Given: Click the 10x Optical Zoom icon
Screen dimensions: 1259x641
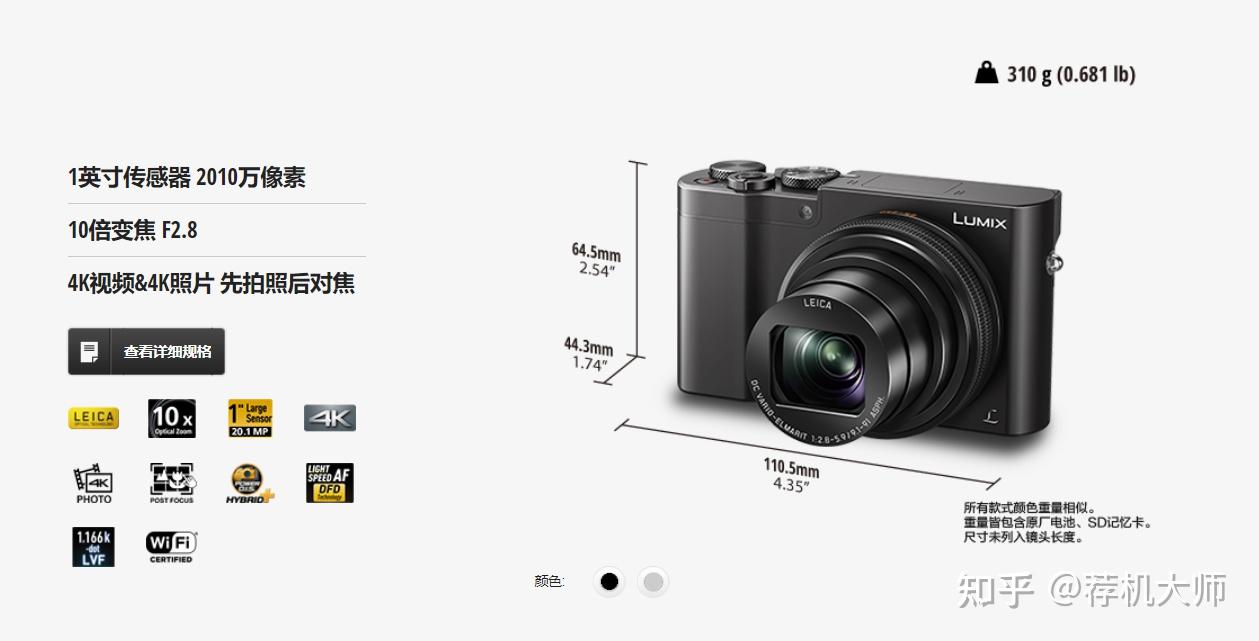Looking at the screenshot, I should (x=172, y=419).
